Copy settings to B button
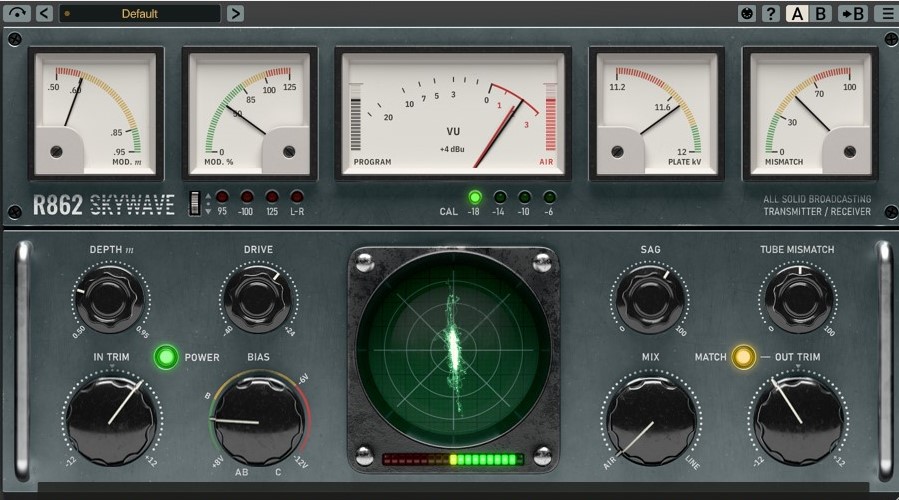 pos(852,13)
